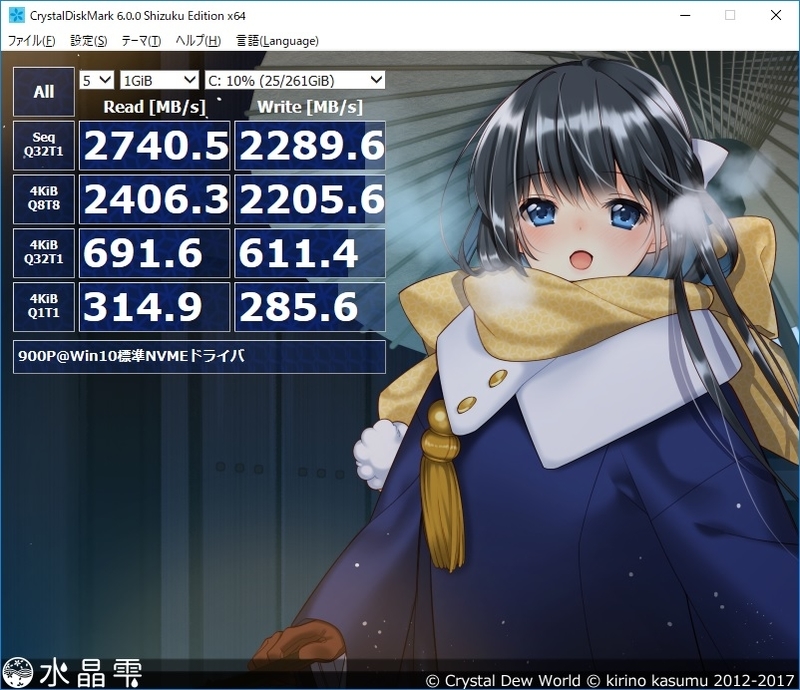Click 4KiB Q8T8 write result 2205.6
Screen dimensions: 800x690
(310, 199)
